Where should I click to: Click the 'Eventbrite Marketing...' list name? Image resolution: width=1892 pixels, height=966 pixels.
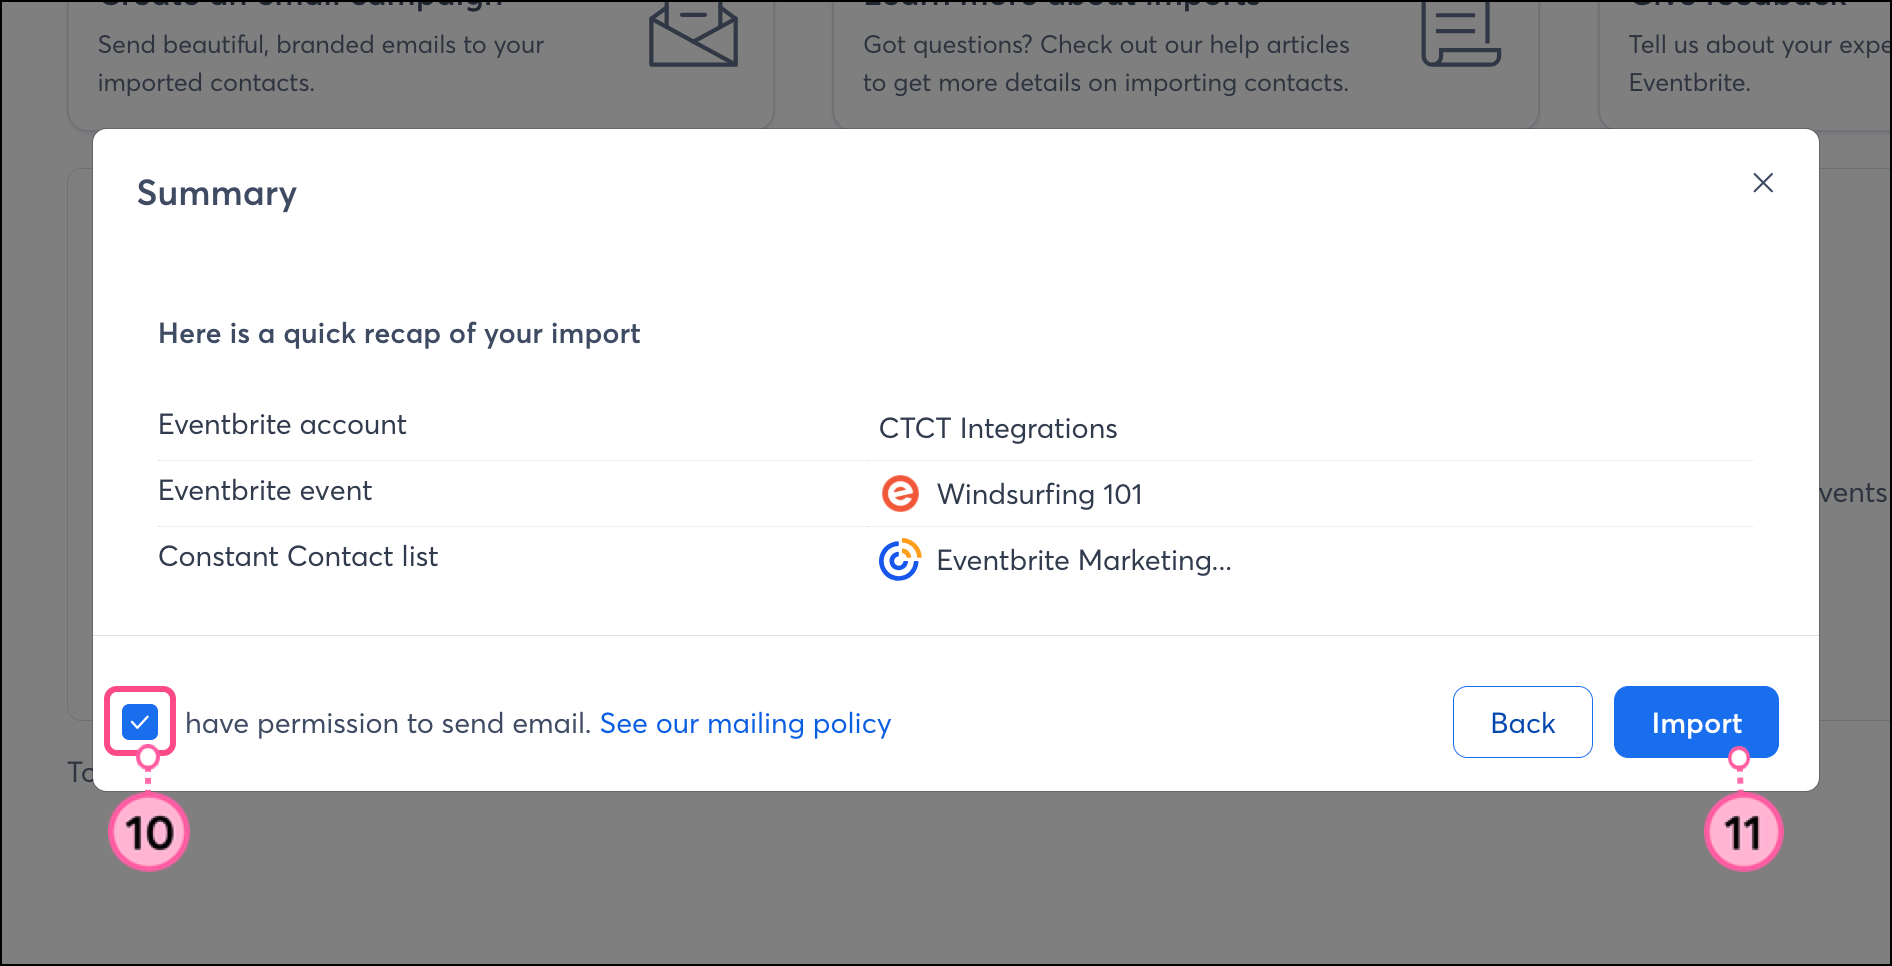point(1084,560)
